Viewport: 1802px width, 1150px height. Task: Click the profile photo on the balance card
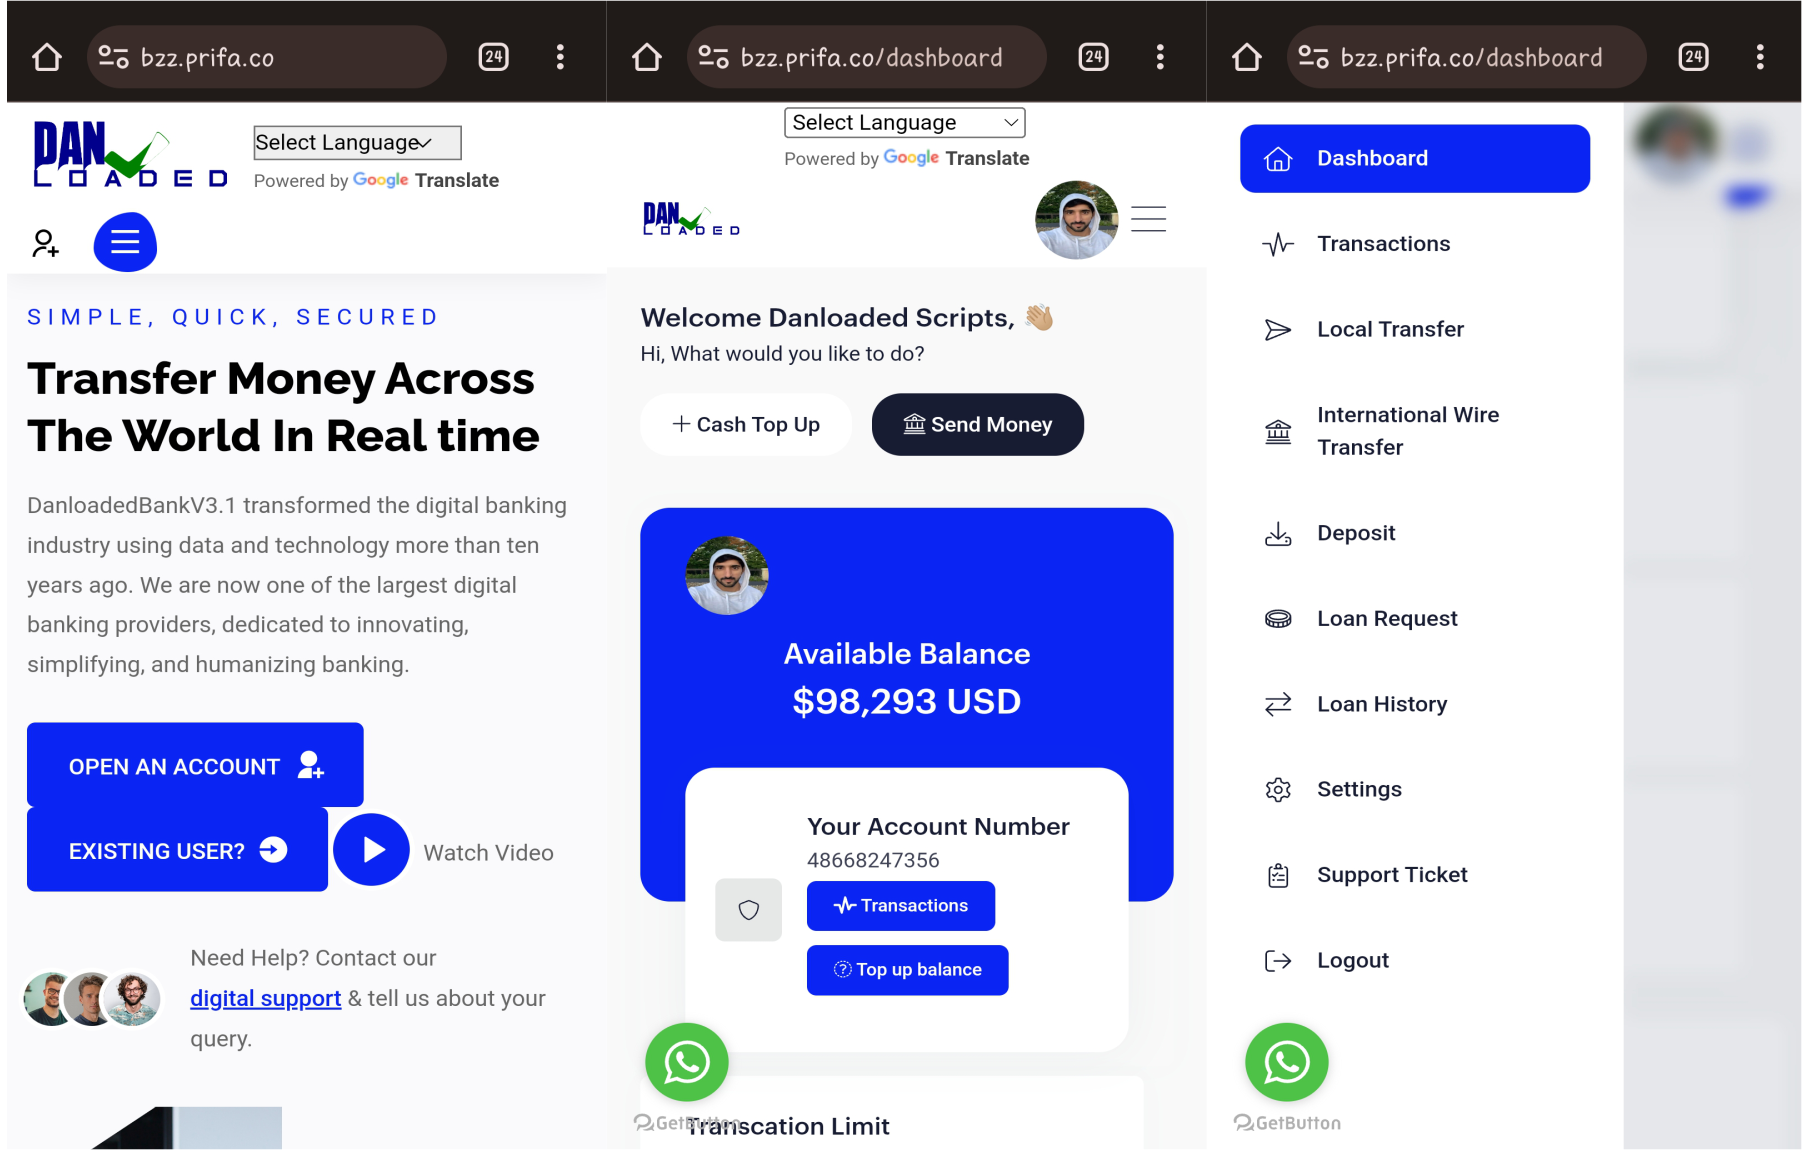[727, 575]
